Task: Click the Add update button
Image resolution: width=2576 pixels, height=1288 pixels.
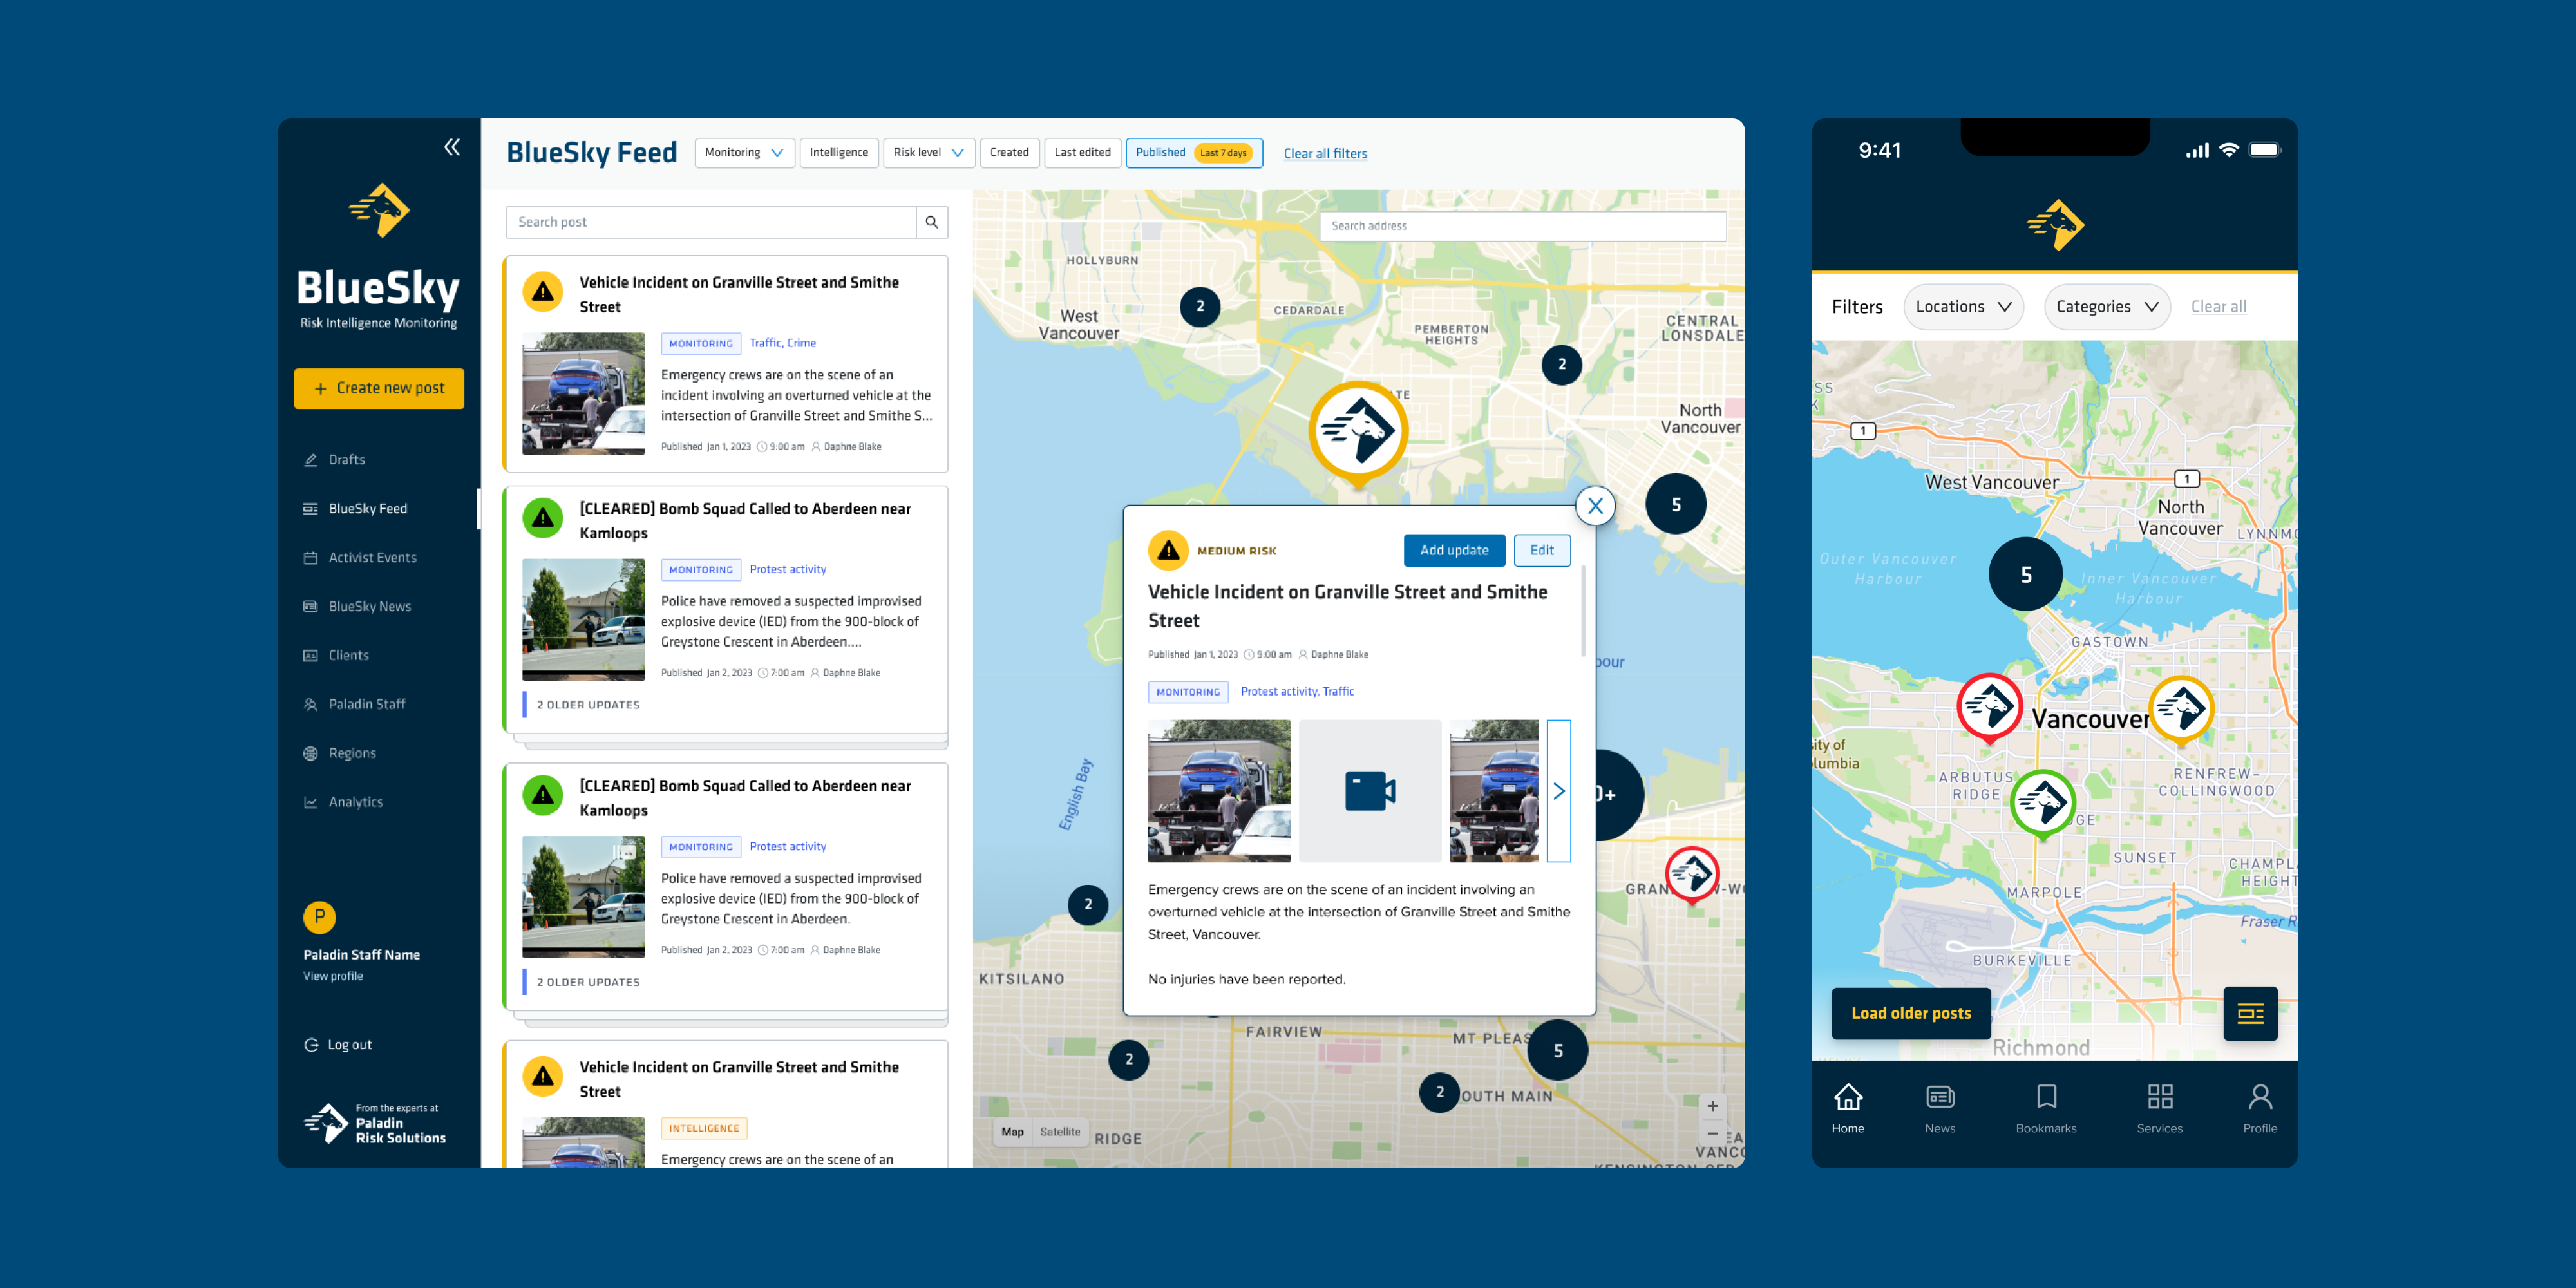Action: click(1454, 550)
